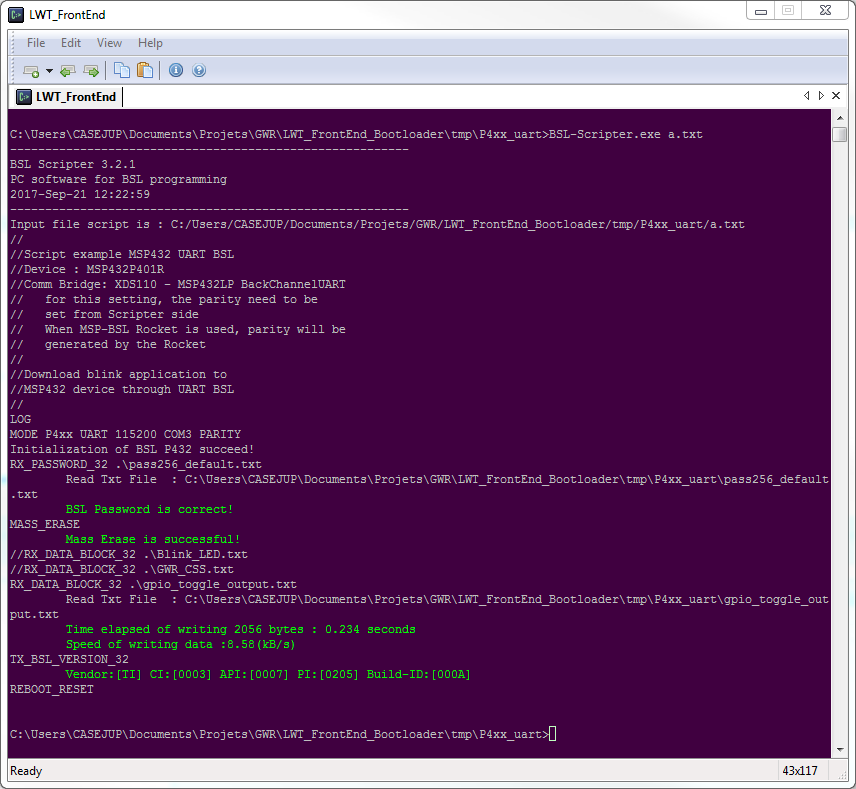Viewport: 856px width, 789px height.
Task: Open the About info icon
Action: pos(176,70)
